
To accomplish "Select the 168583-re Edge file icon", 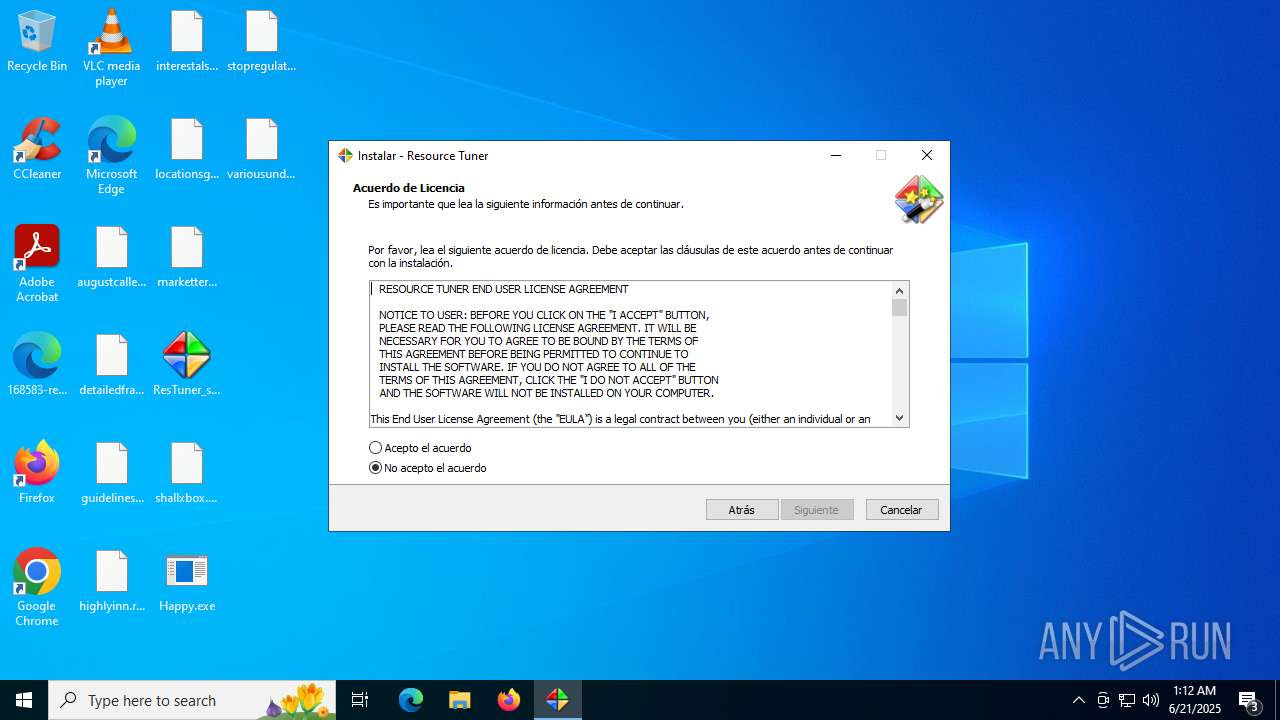I will 37,365.
